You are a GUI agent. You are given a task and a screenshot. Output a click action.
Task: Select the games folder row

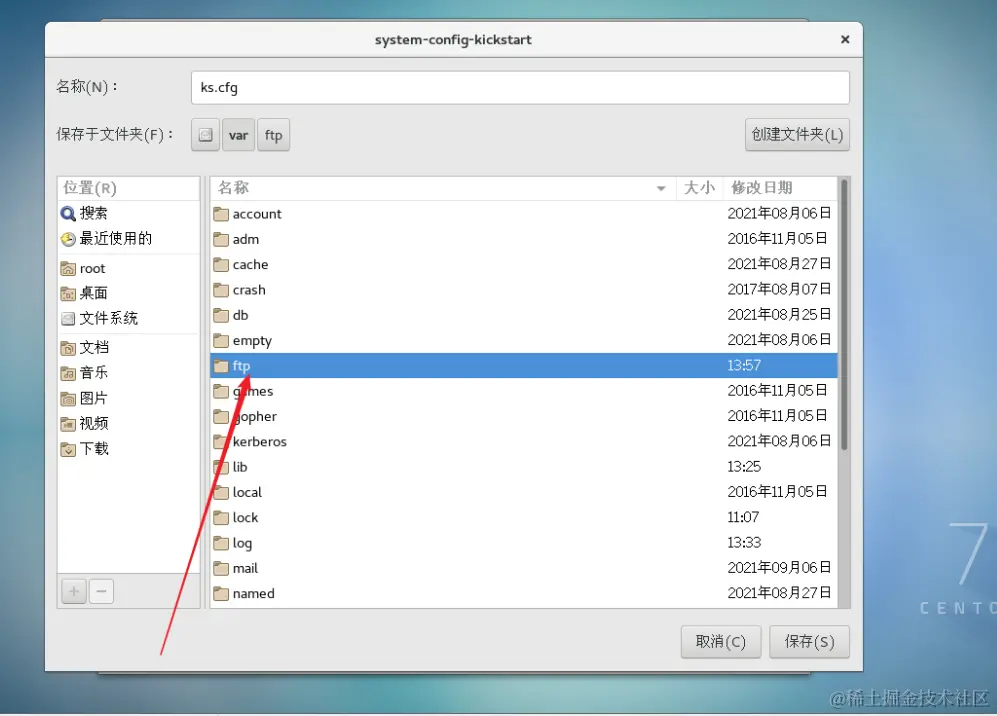pos(524,391)
